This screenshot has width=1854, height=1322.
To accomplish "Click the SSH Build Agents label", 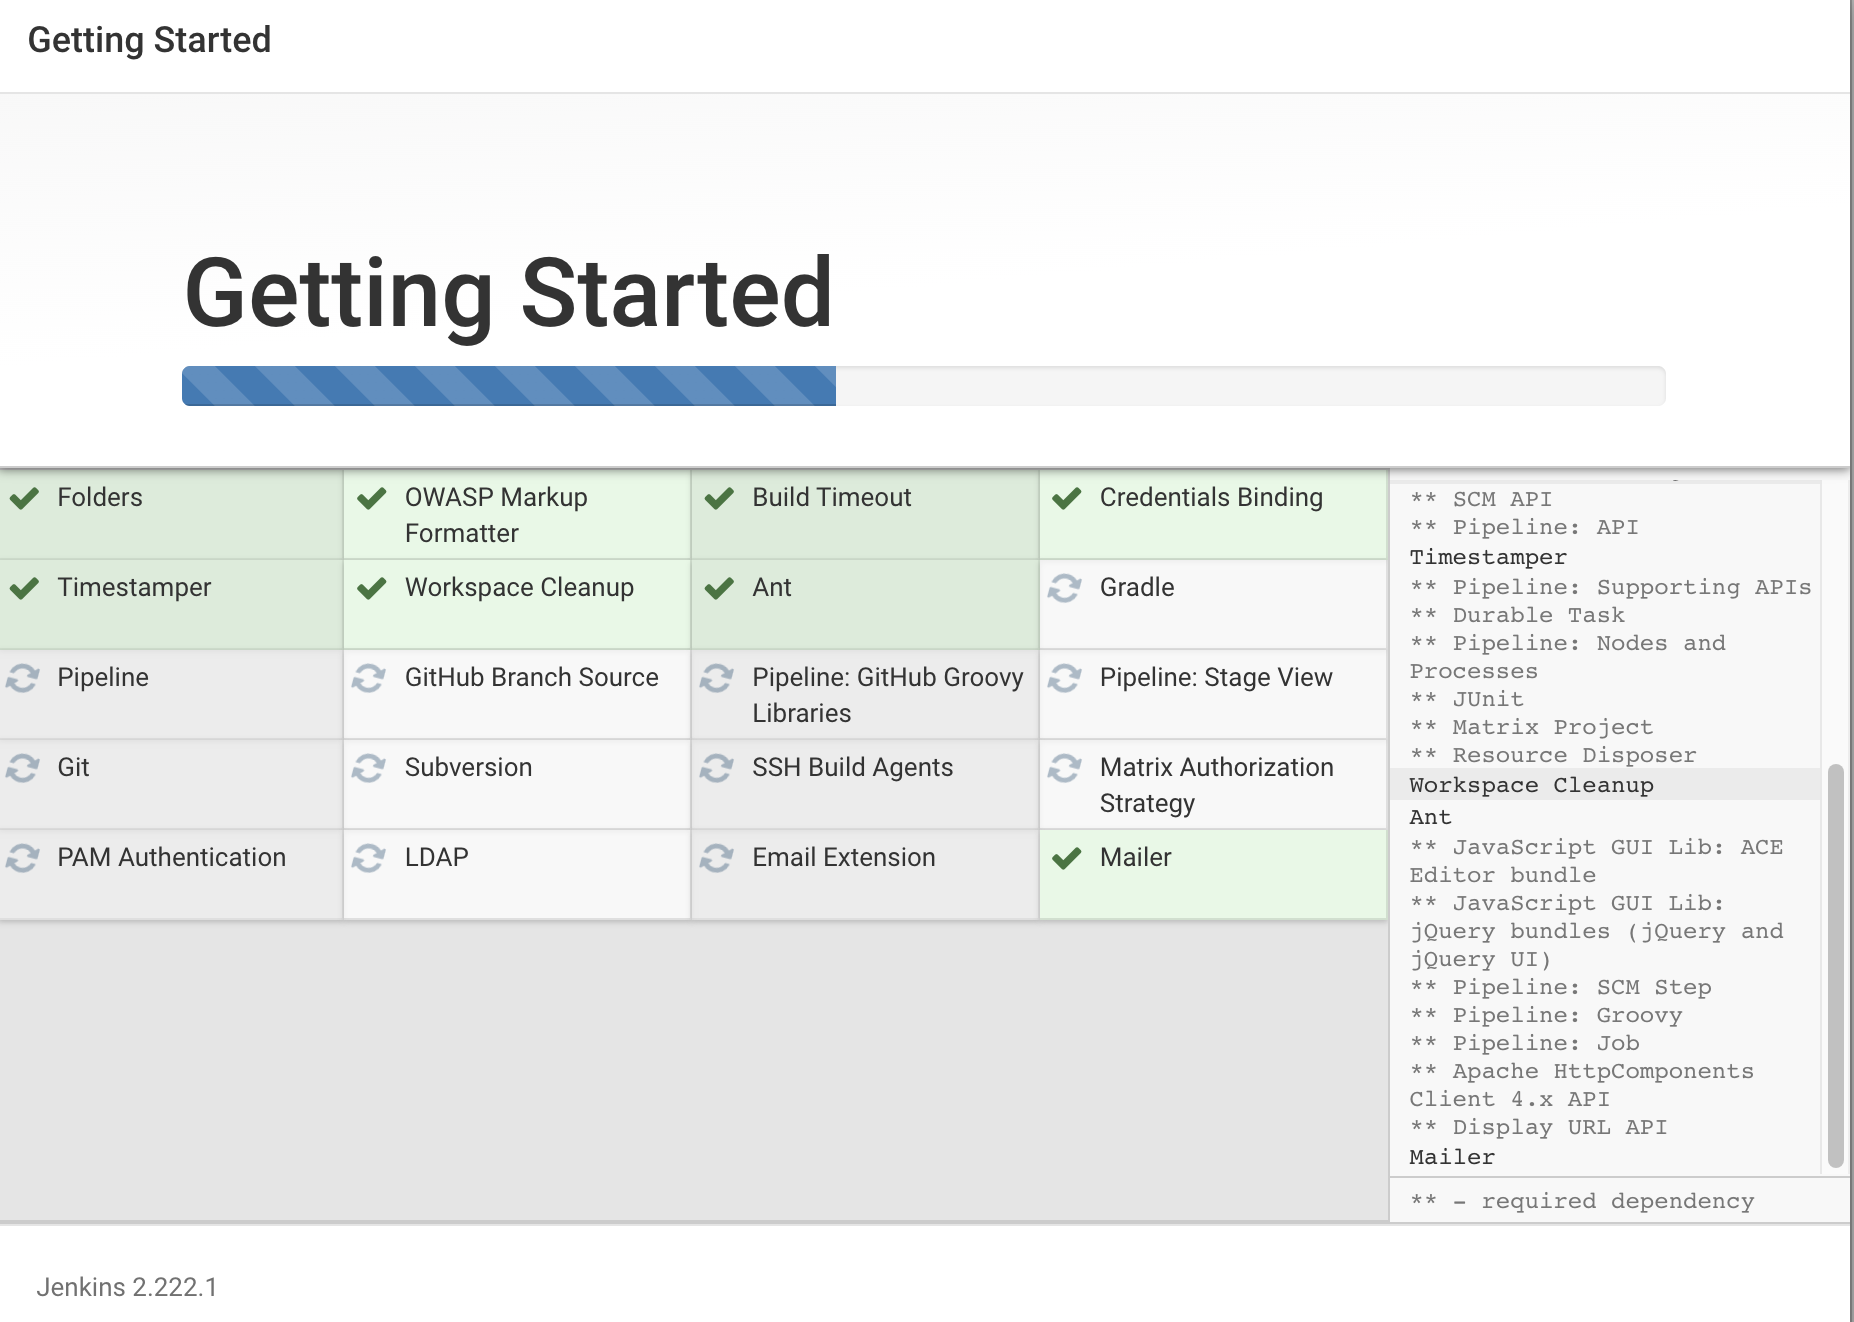I will coord(852,767).
